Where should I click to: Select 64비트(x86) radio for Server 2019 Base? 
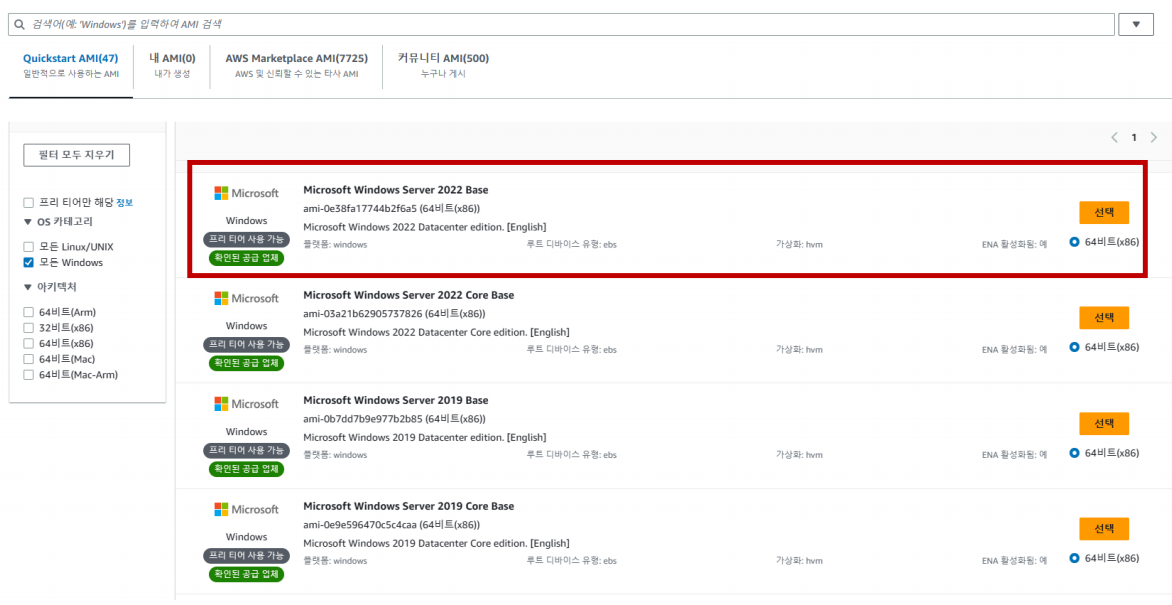(1075, 452)
